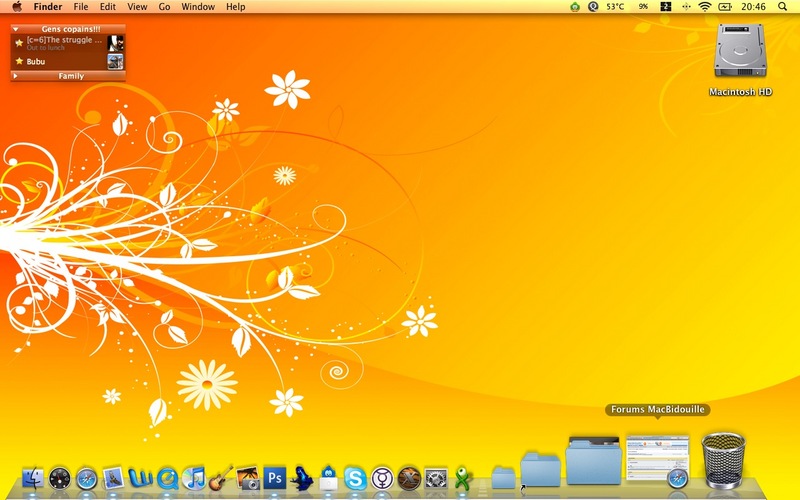Open the Apple menu
Screen dimensions: 800x500
click(x=16, y=7)
